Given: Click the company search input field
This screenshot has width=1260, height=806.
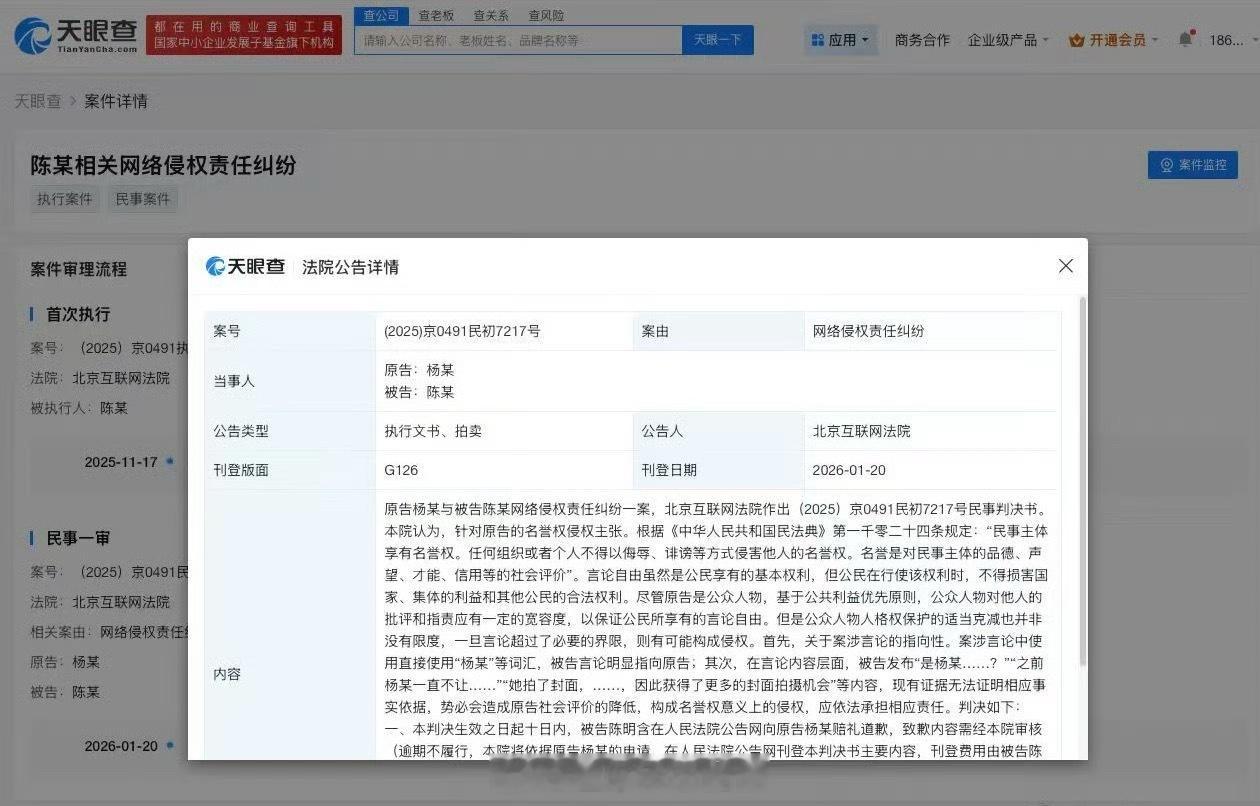Looking at the screenshot, I should (x=515, y=39).
